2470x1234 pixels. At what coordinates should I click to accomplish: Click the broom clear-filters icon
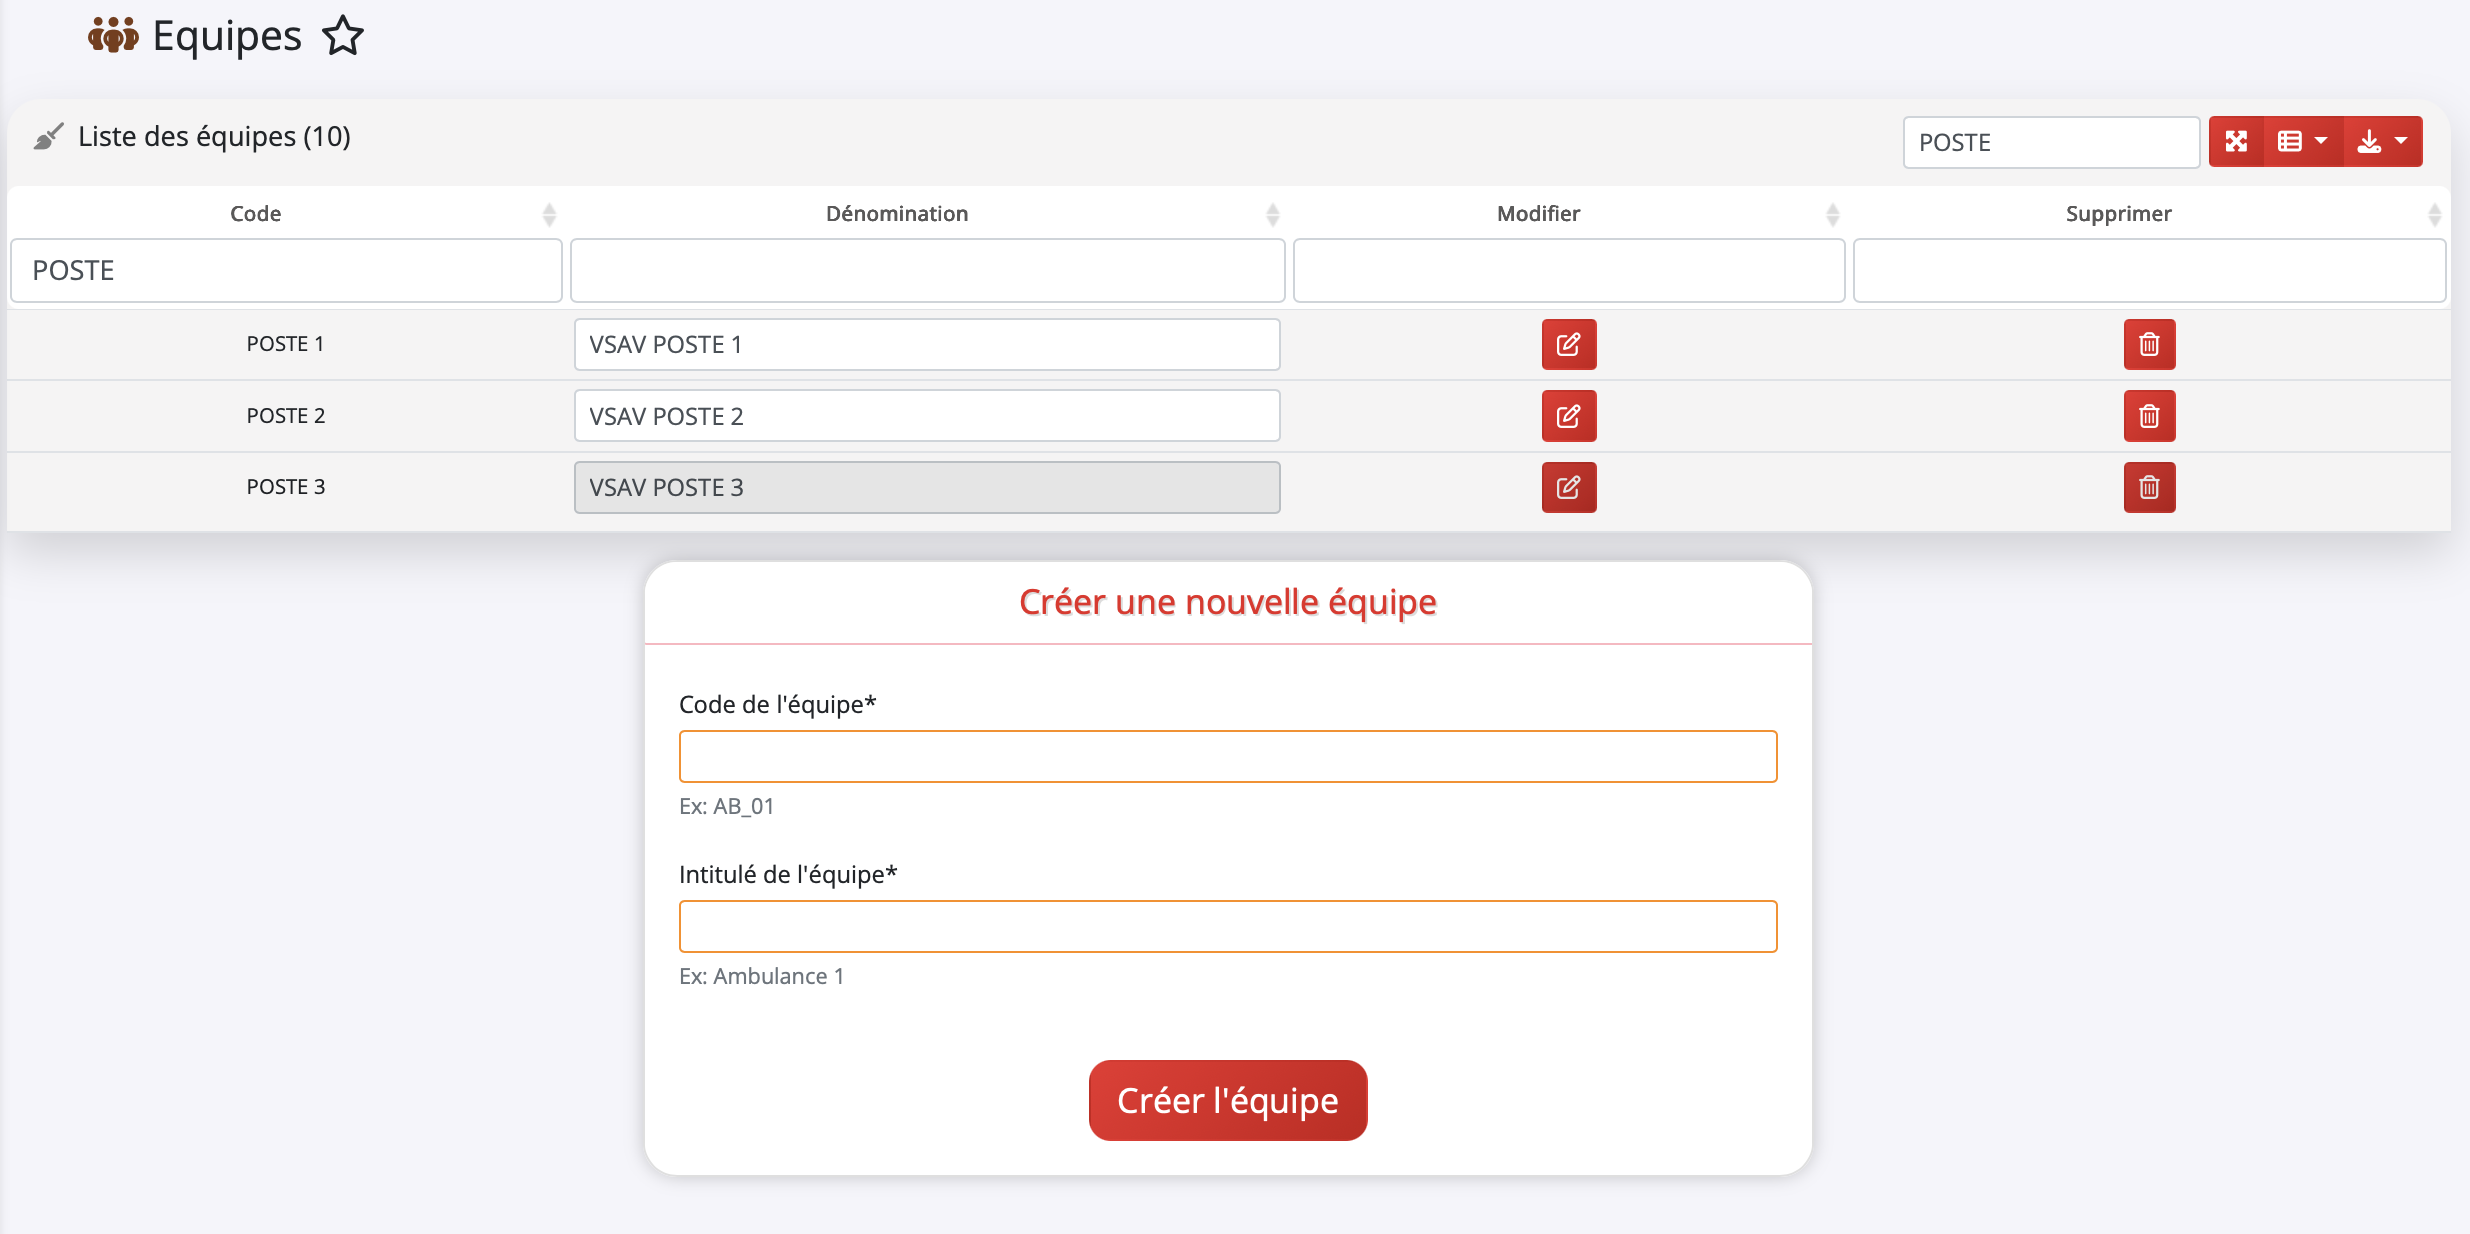pyautogui.click(x=48, y=136)
